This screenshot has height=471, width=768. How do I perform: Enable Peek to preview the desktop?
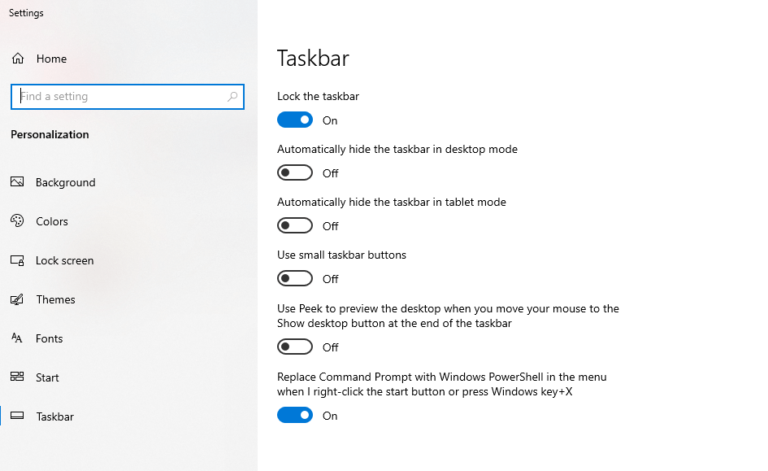295,347
